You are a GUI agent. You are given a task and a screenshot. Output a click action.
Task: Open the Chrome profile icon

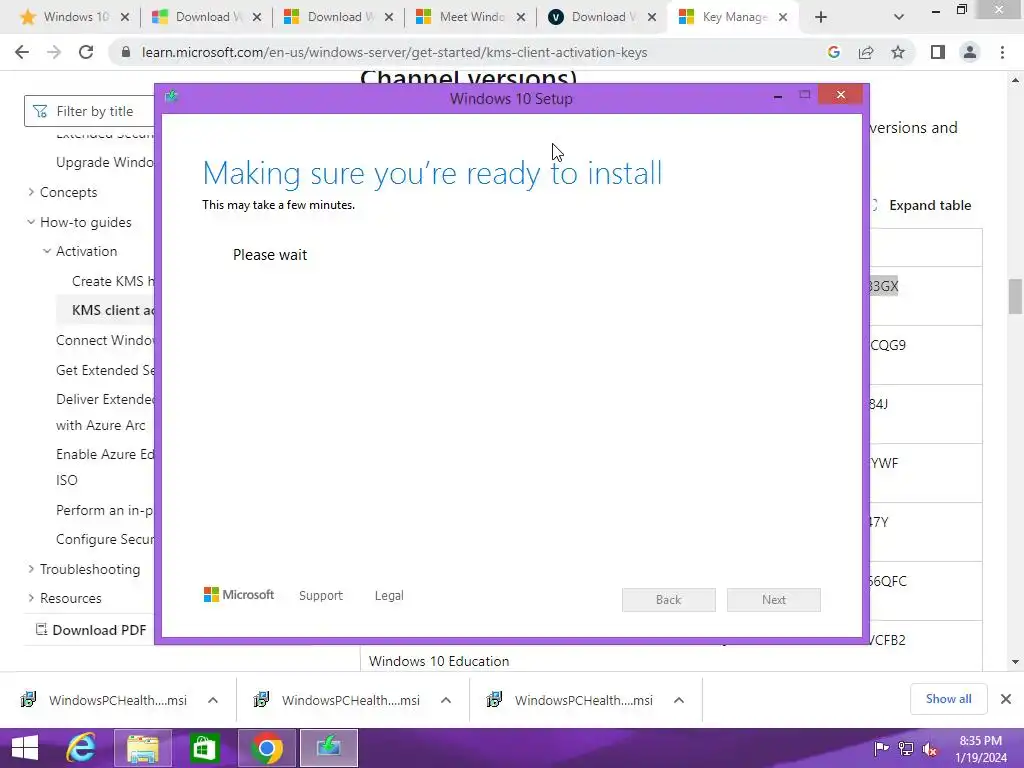tap(970, 52)
